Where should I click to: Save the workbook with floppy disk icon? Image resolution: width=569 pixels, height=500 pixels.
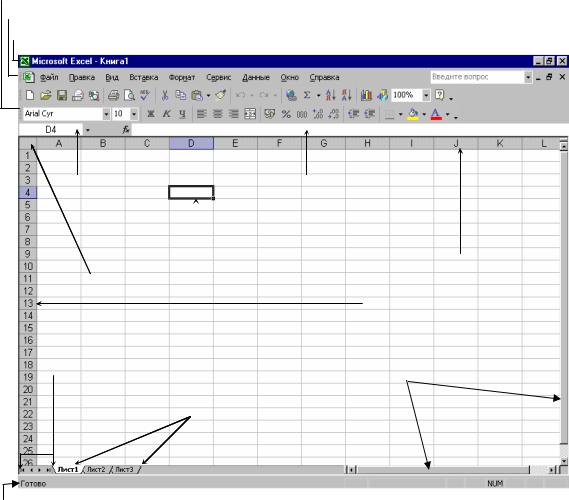click(x=62, y=95)
